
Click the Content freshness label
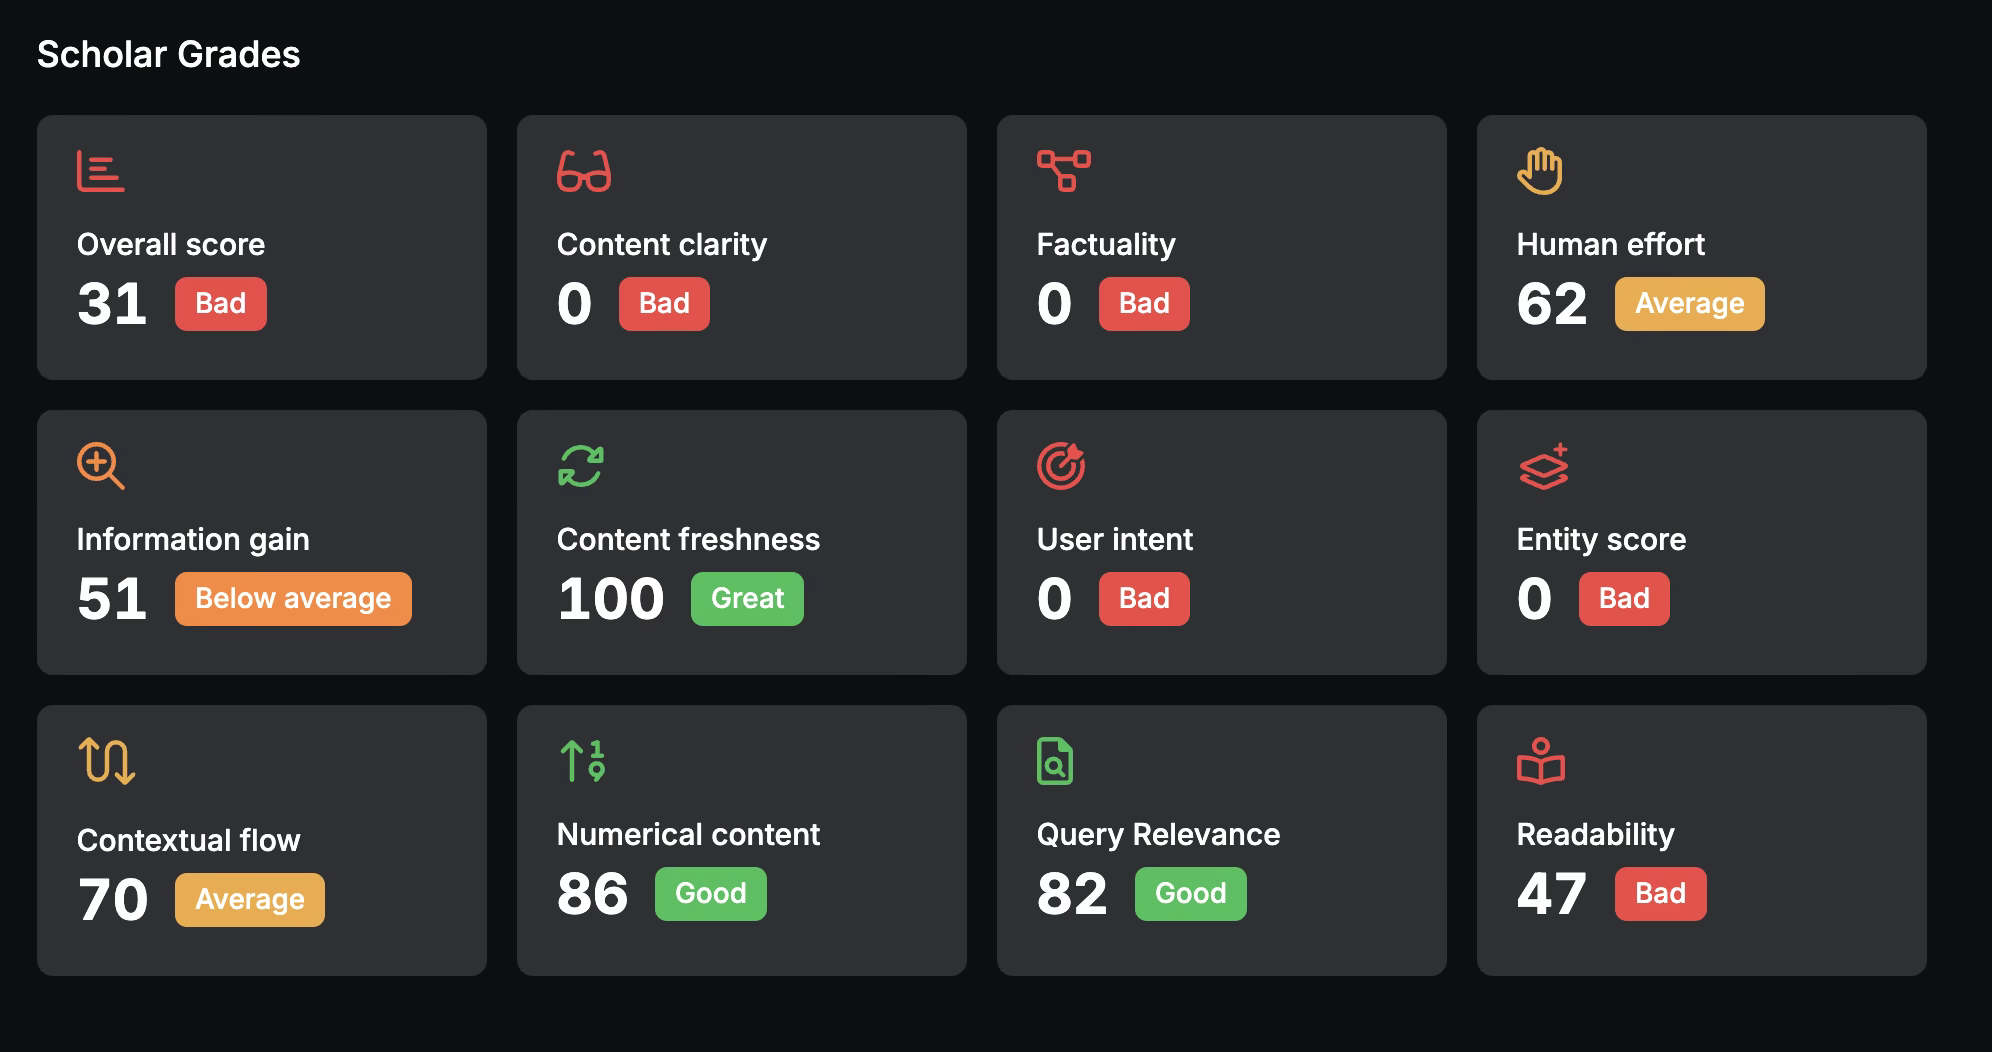(688, 540)
